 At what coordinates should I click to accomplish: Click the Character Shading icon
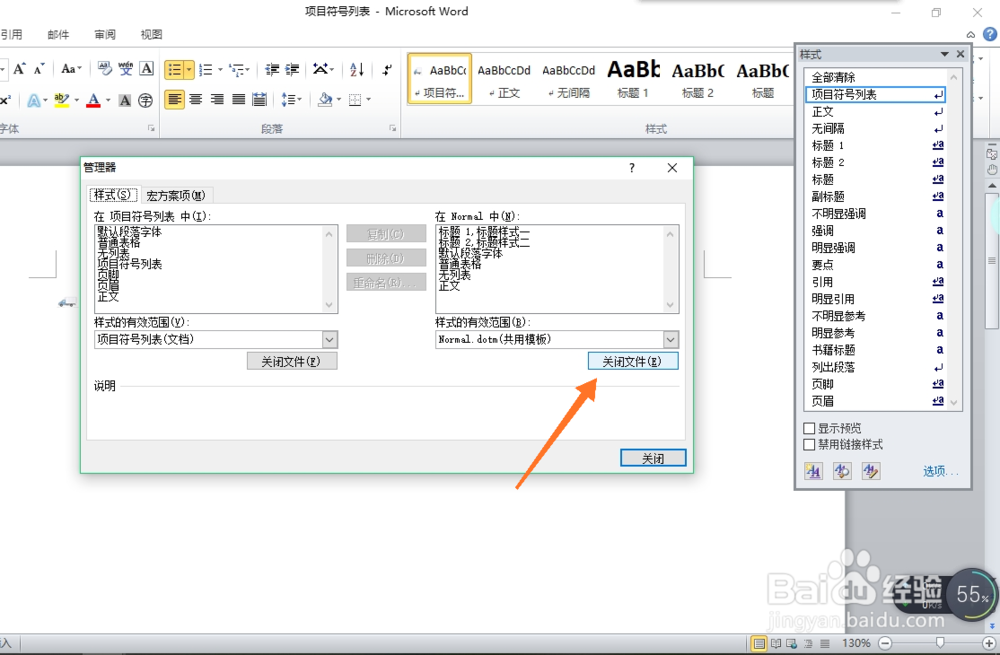(x=125, y=100)
